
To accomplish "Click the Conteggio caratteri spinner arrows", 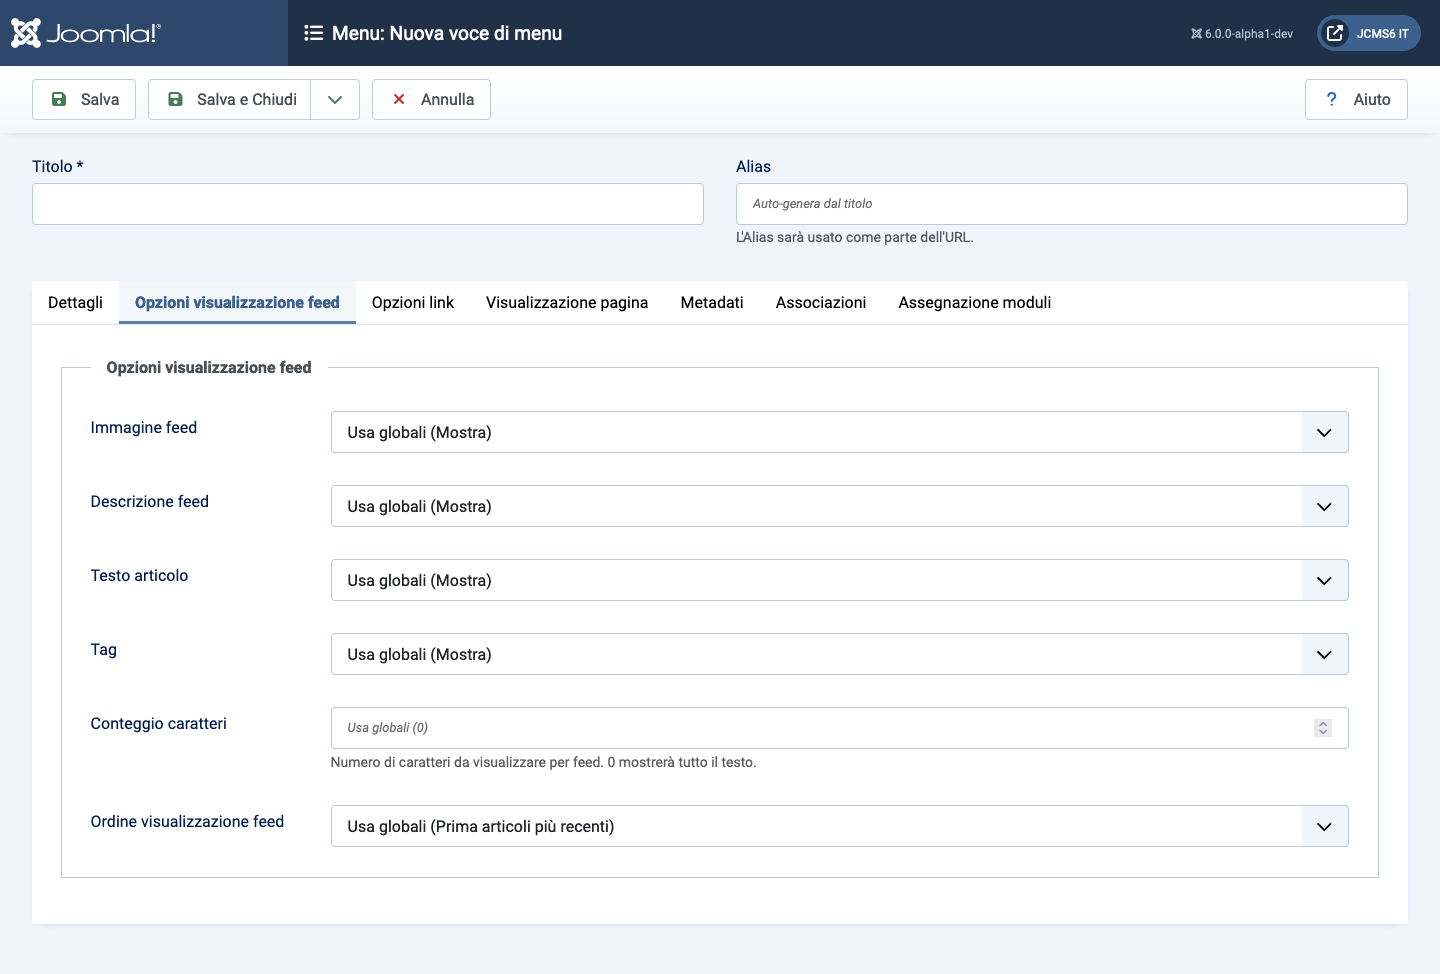I will point(1323,728).
